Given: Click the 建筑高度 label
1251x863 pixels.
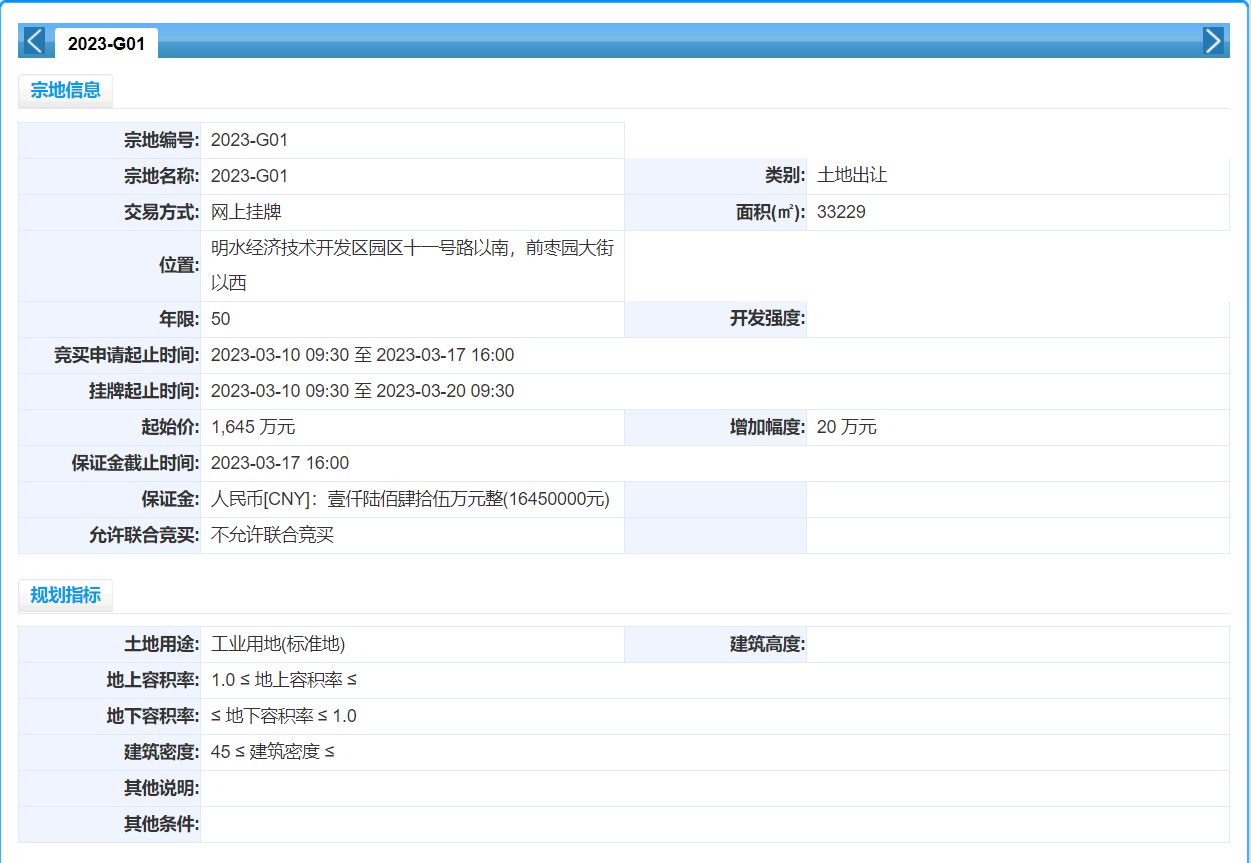Looking at the screenshot, I should pos(767,644).
